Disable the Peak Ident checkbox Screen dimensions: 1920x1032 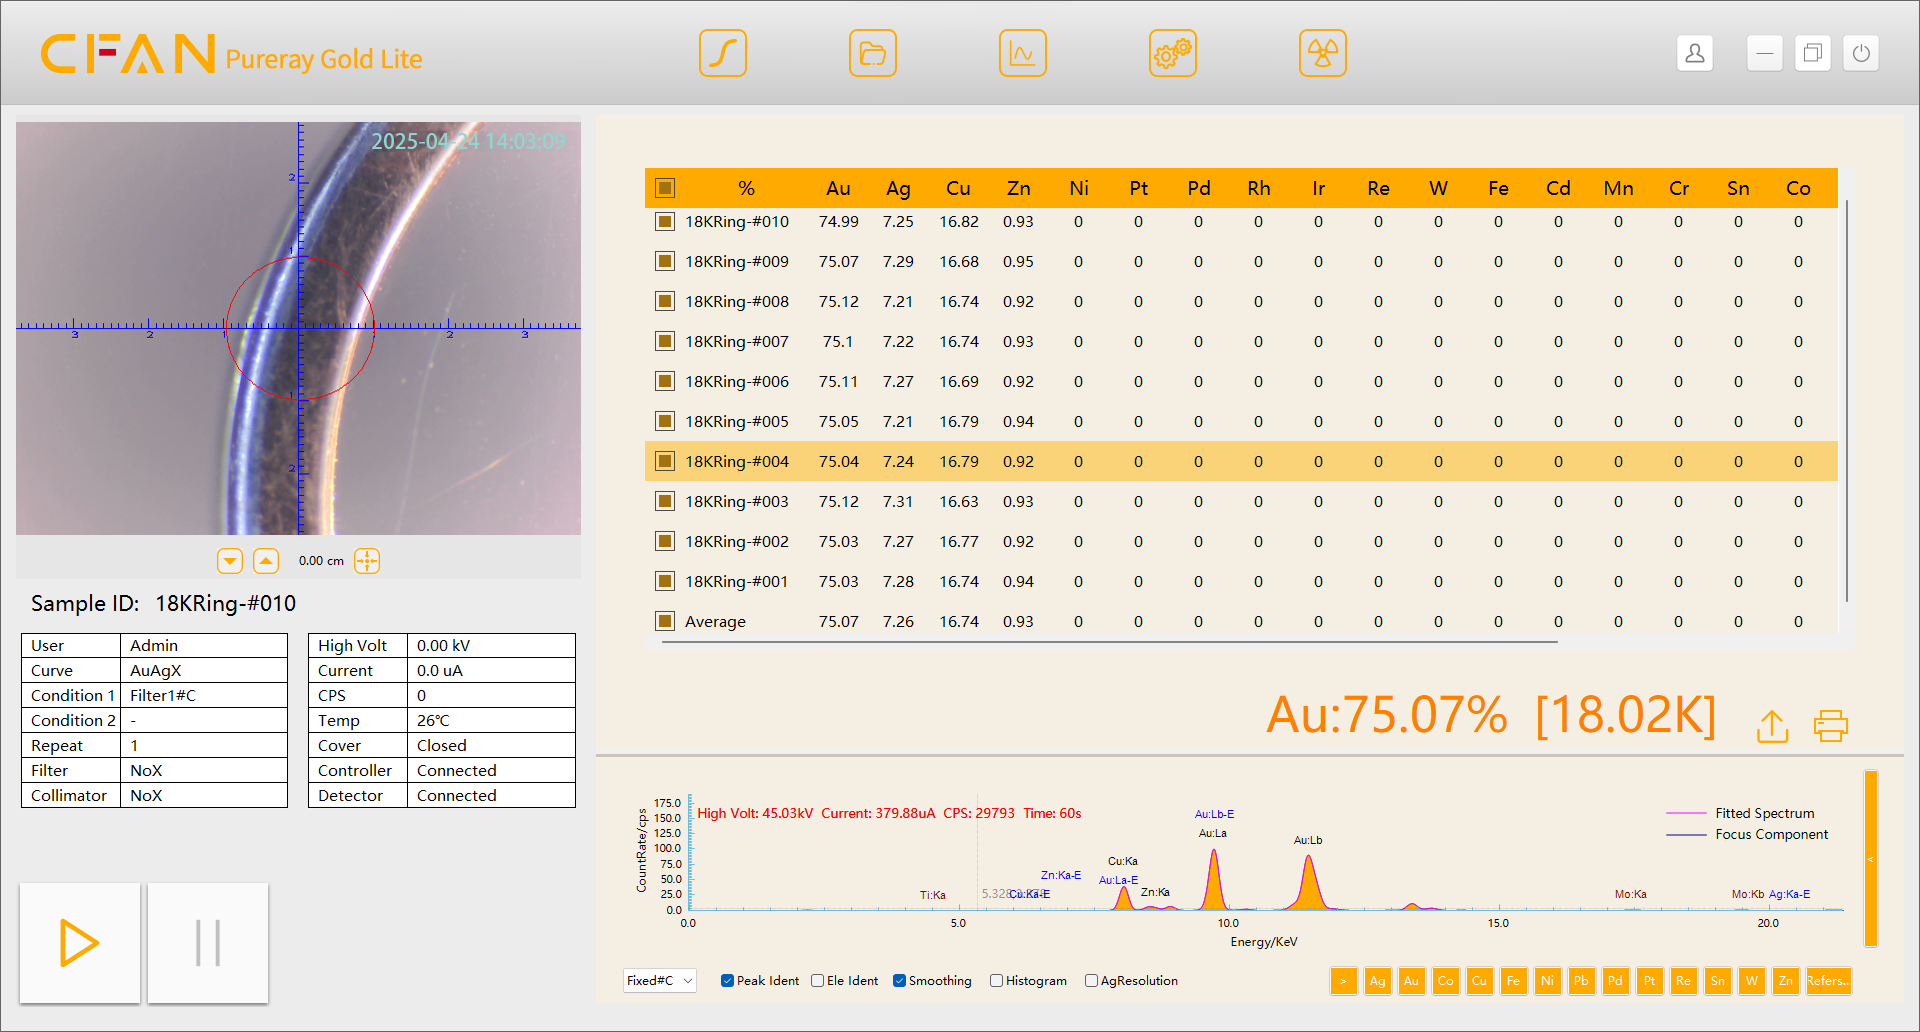point(727,981)
